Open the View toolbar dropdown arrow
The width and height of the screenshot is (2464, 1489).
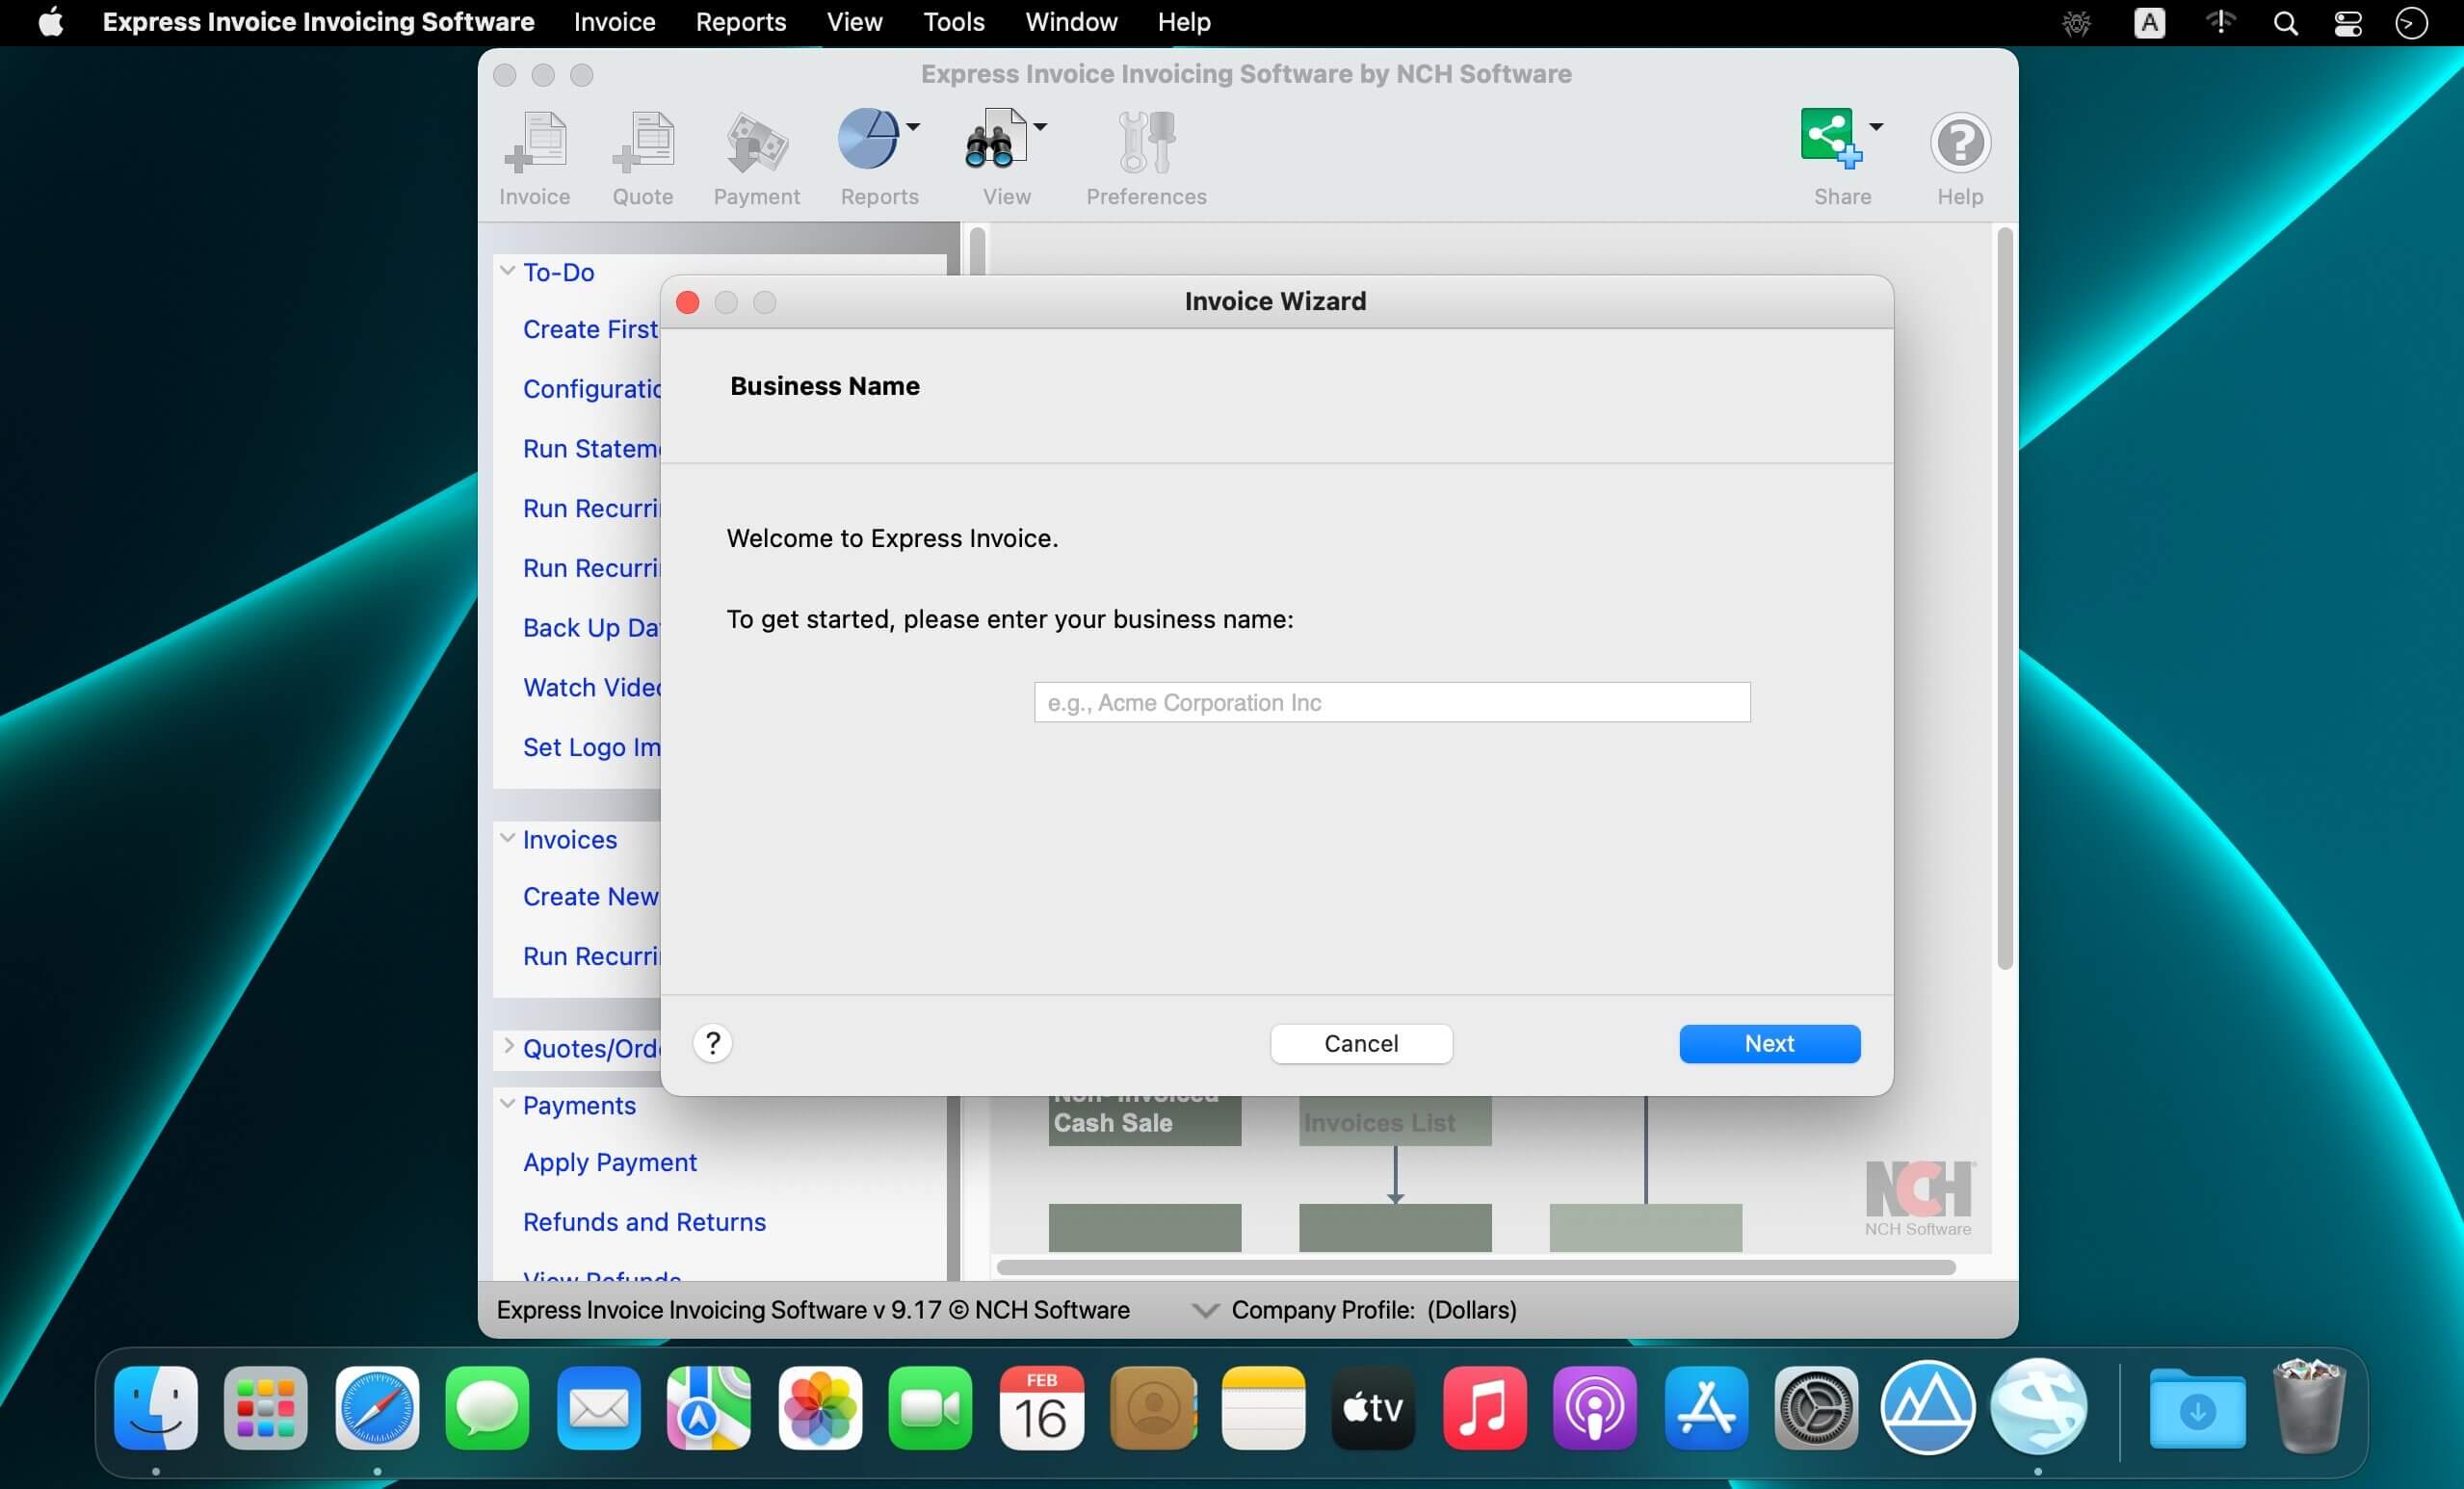pyautogui.click(x=1040, y=127)
